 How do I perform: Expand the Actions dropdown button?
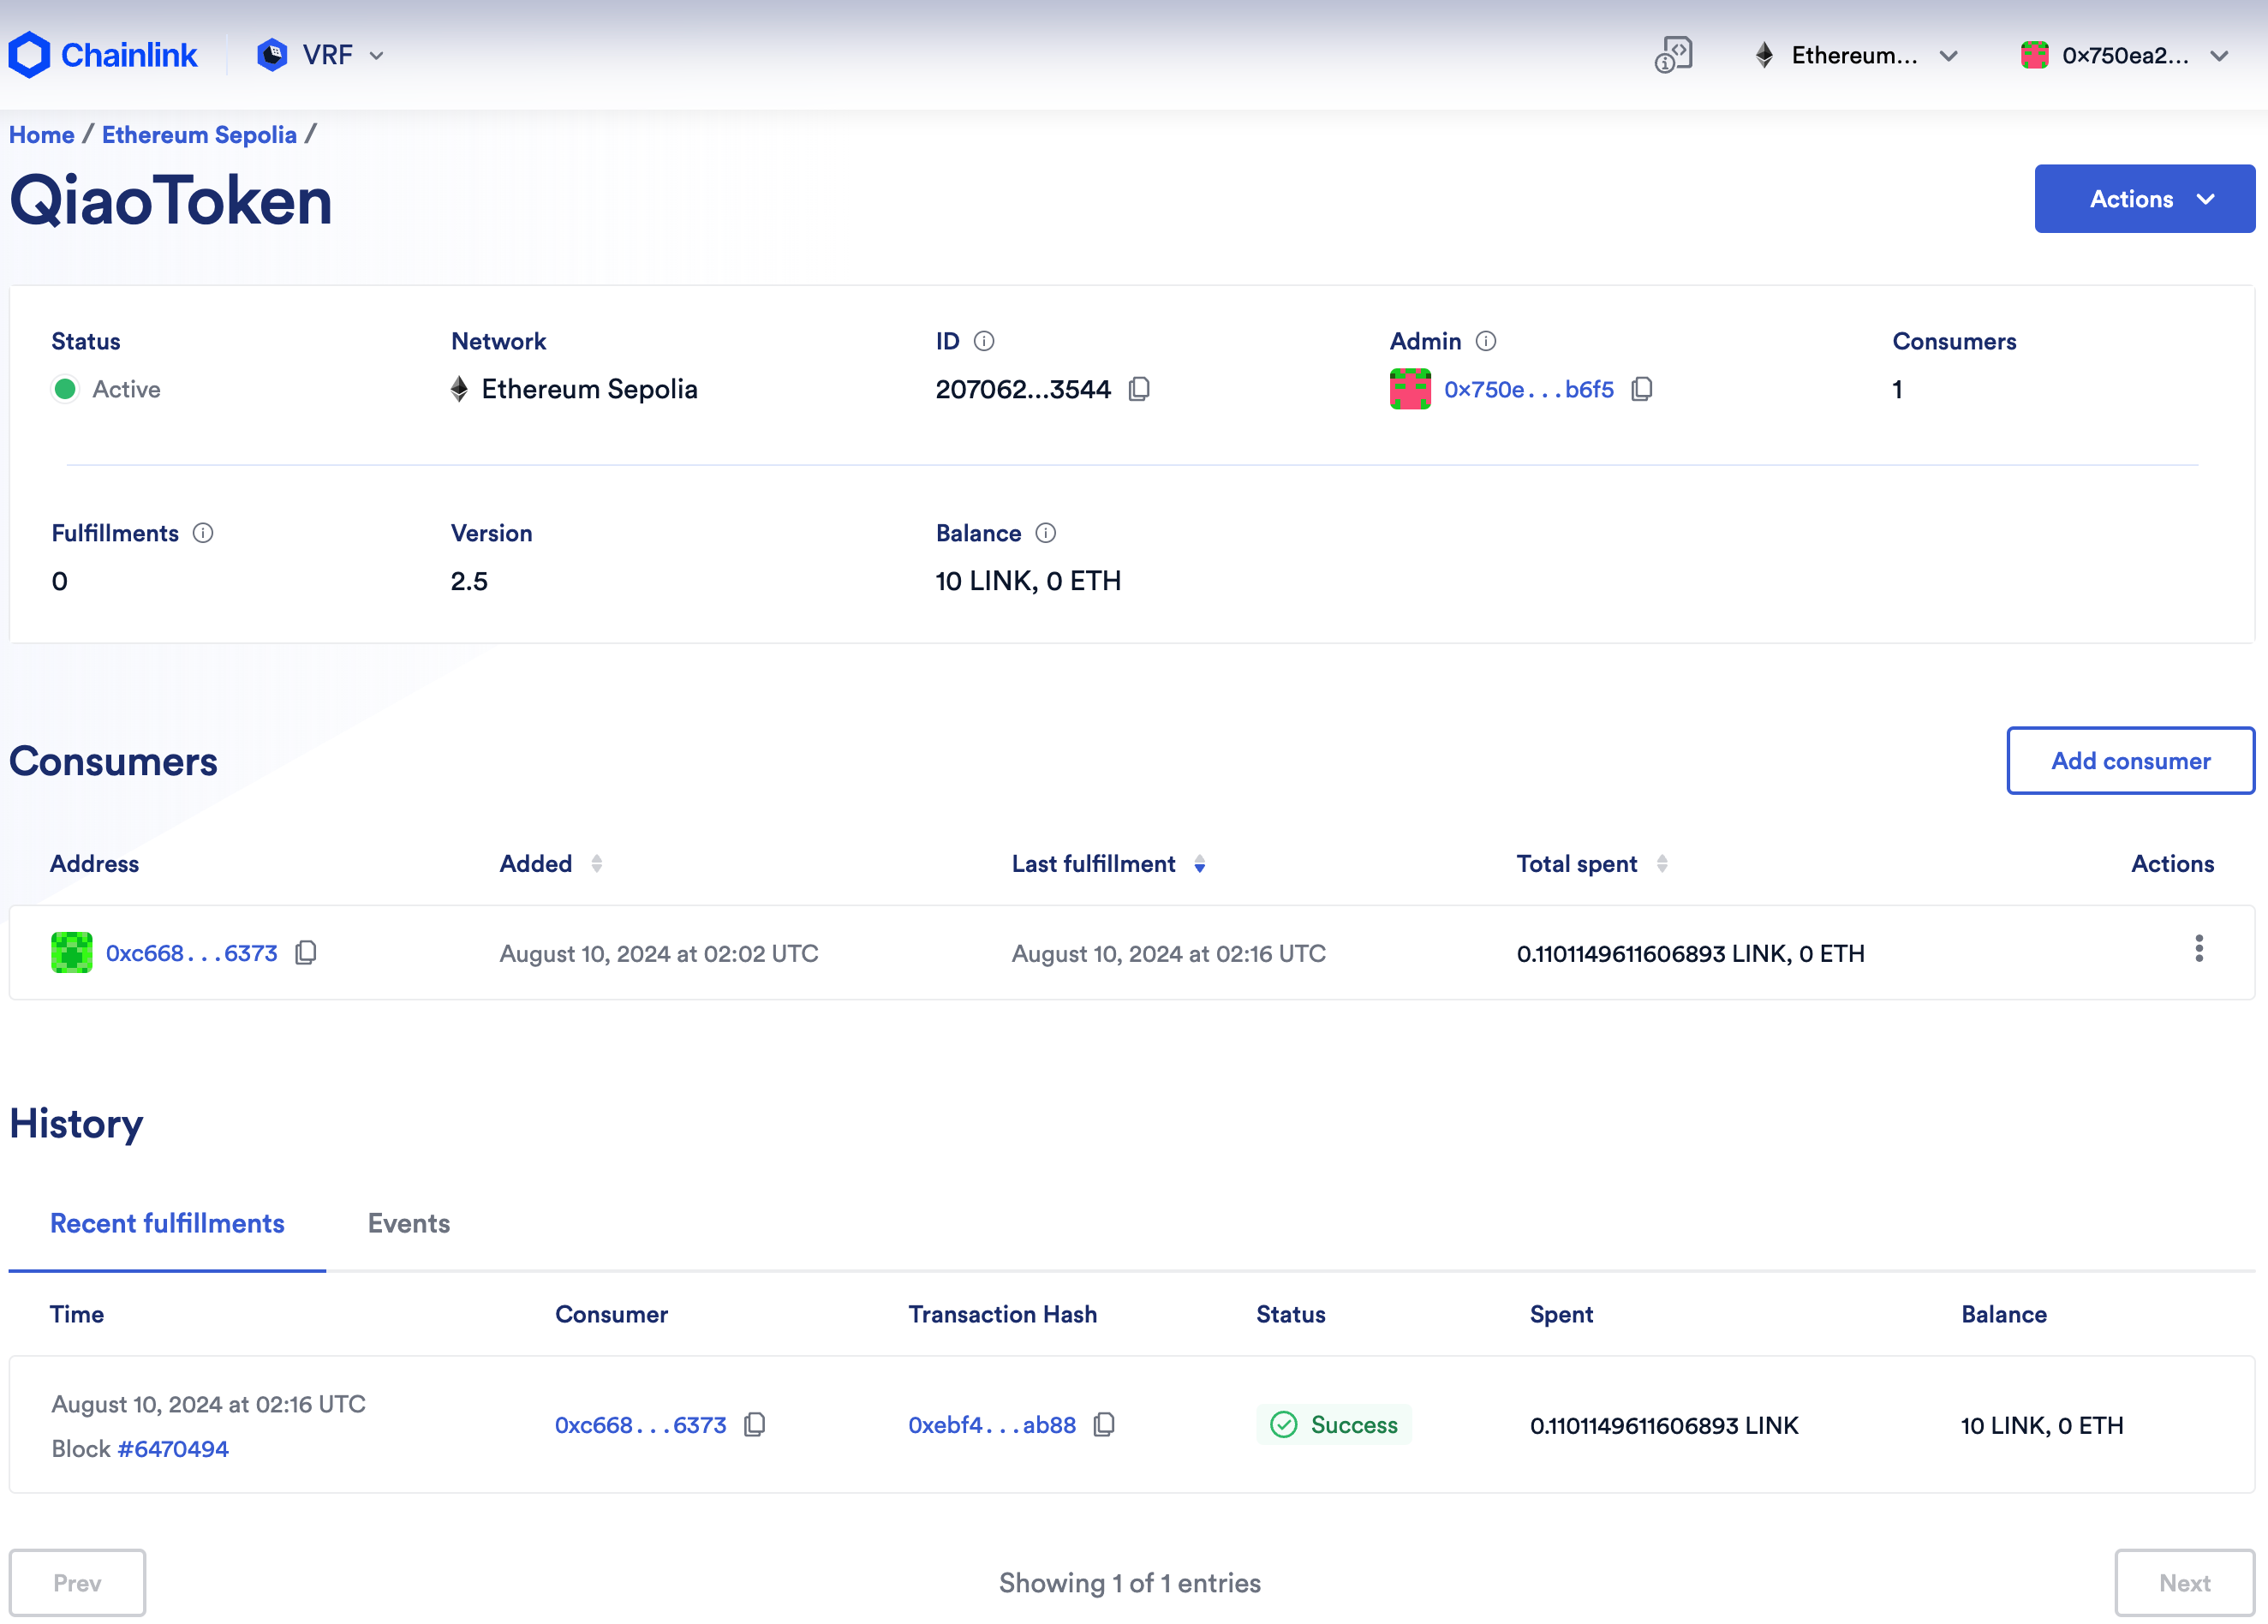coord(2144,199)
